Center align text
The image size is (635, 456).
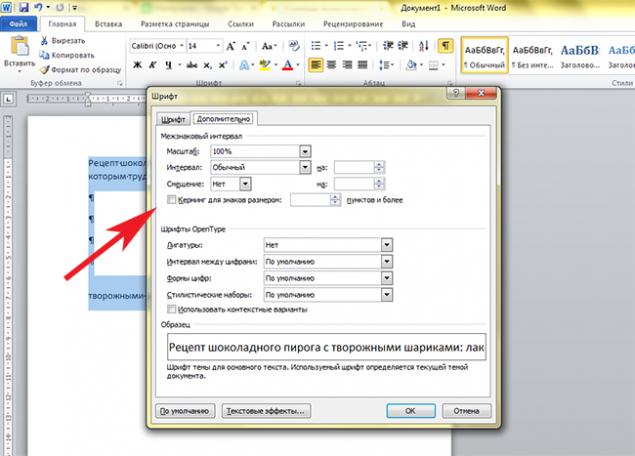pyautogui.click(x=331, y=65)
